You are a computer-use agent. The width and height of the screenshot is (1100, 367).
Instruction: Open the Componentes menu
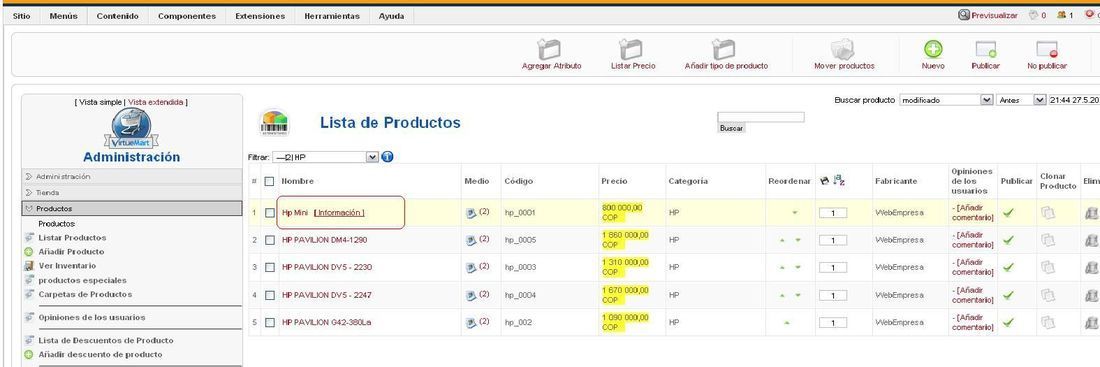187,15
